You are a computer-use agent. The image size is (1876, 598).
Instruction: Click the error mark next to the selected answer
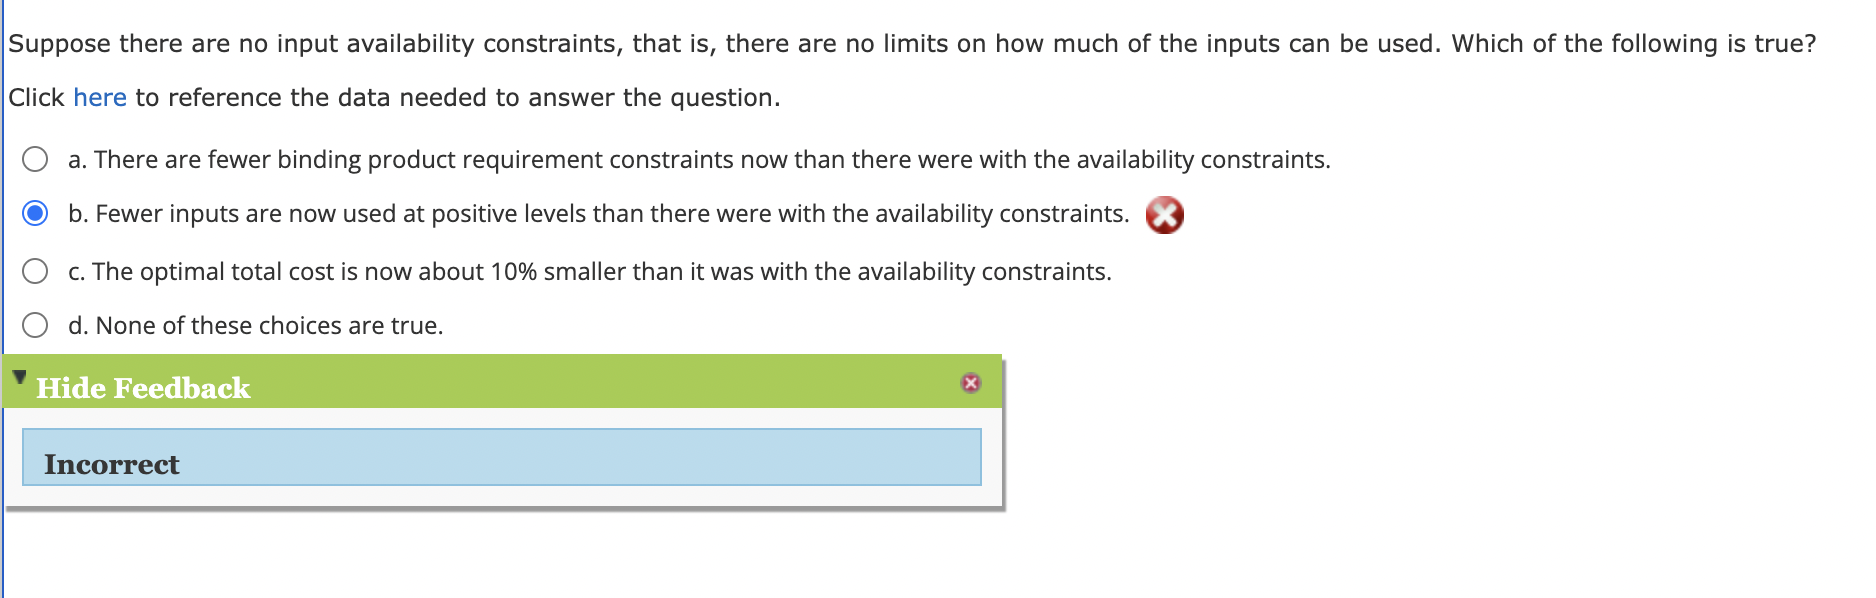(1163, 214)
